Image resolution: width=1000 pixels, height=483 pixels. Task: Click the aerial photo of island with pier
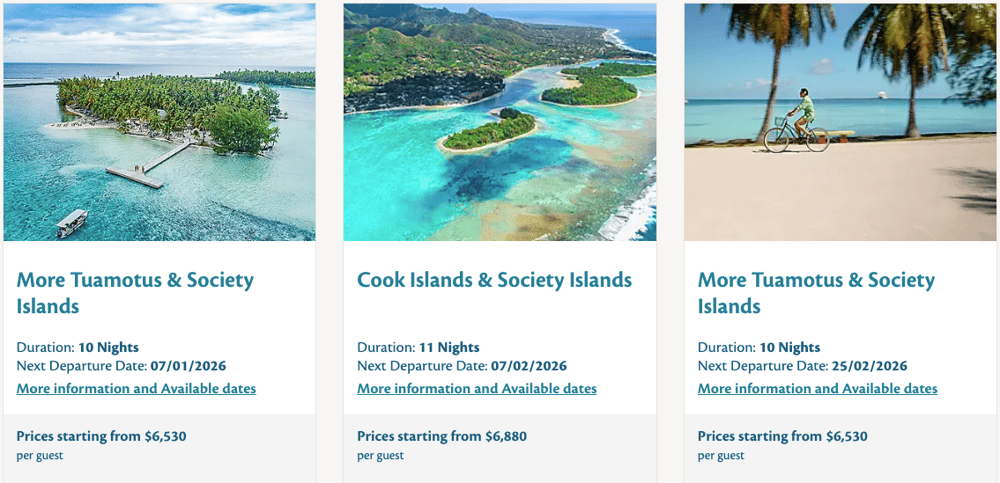[x=159, y=120]
